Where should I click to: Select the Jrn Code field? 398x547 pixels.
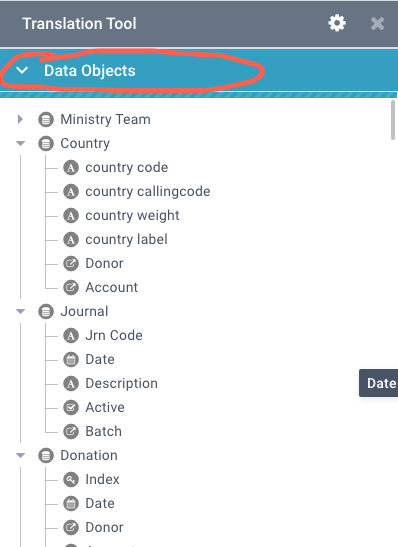114,336
